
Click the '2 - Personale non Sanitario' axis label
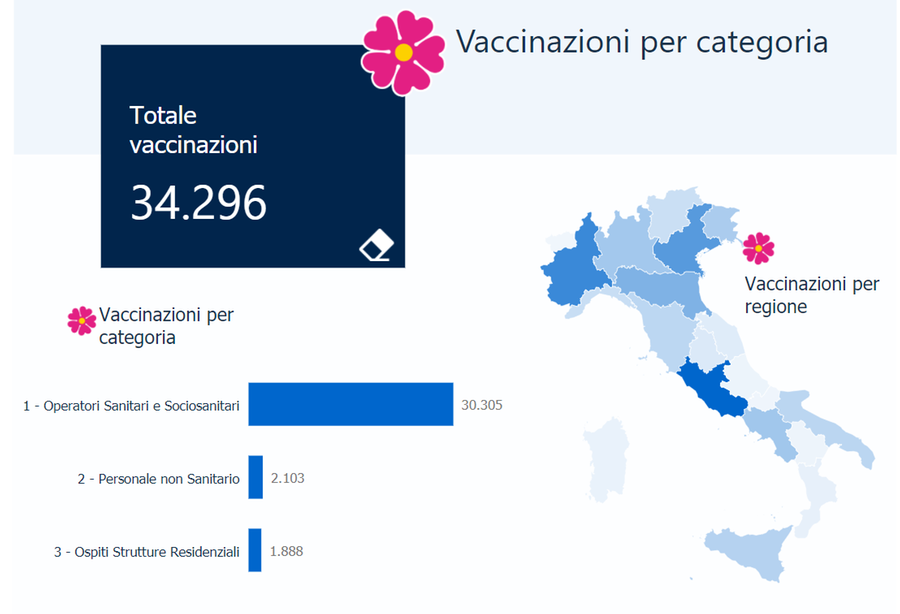tap(158, 479)
